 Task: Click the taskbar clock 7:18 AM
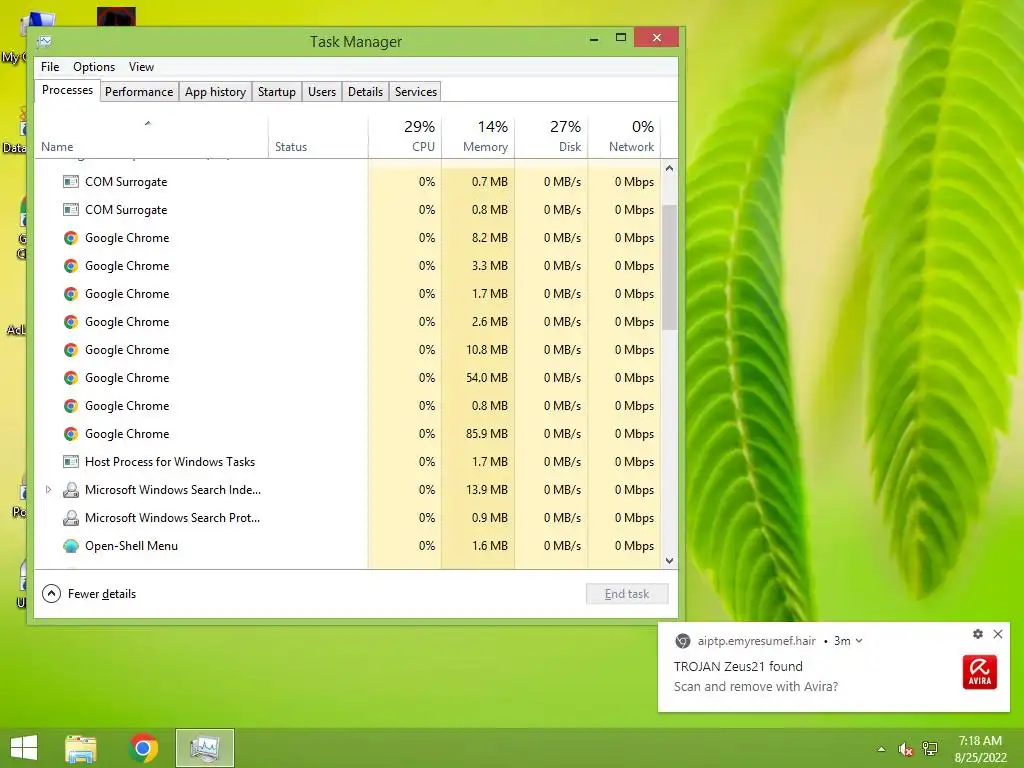pos(980,741)
